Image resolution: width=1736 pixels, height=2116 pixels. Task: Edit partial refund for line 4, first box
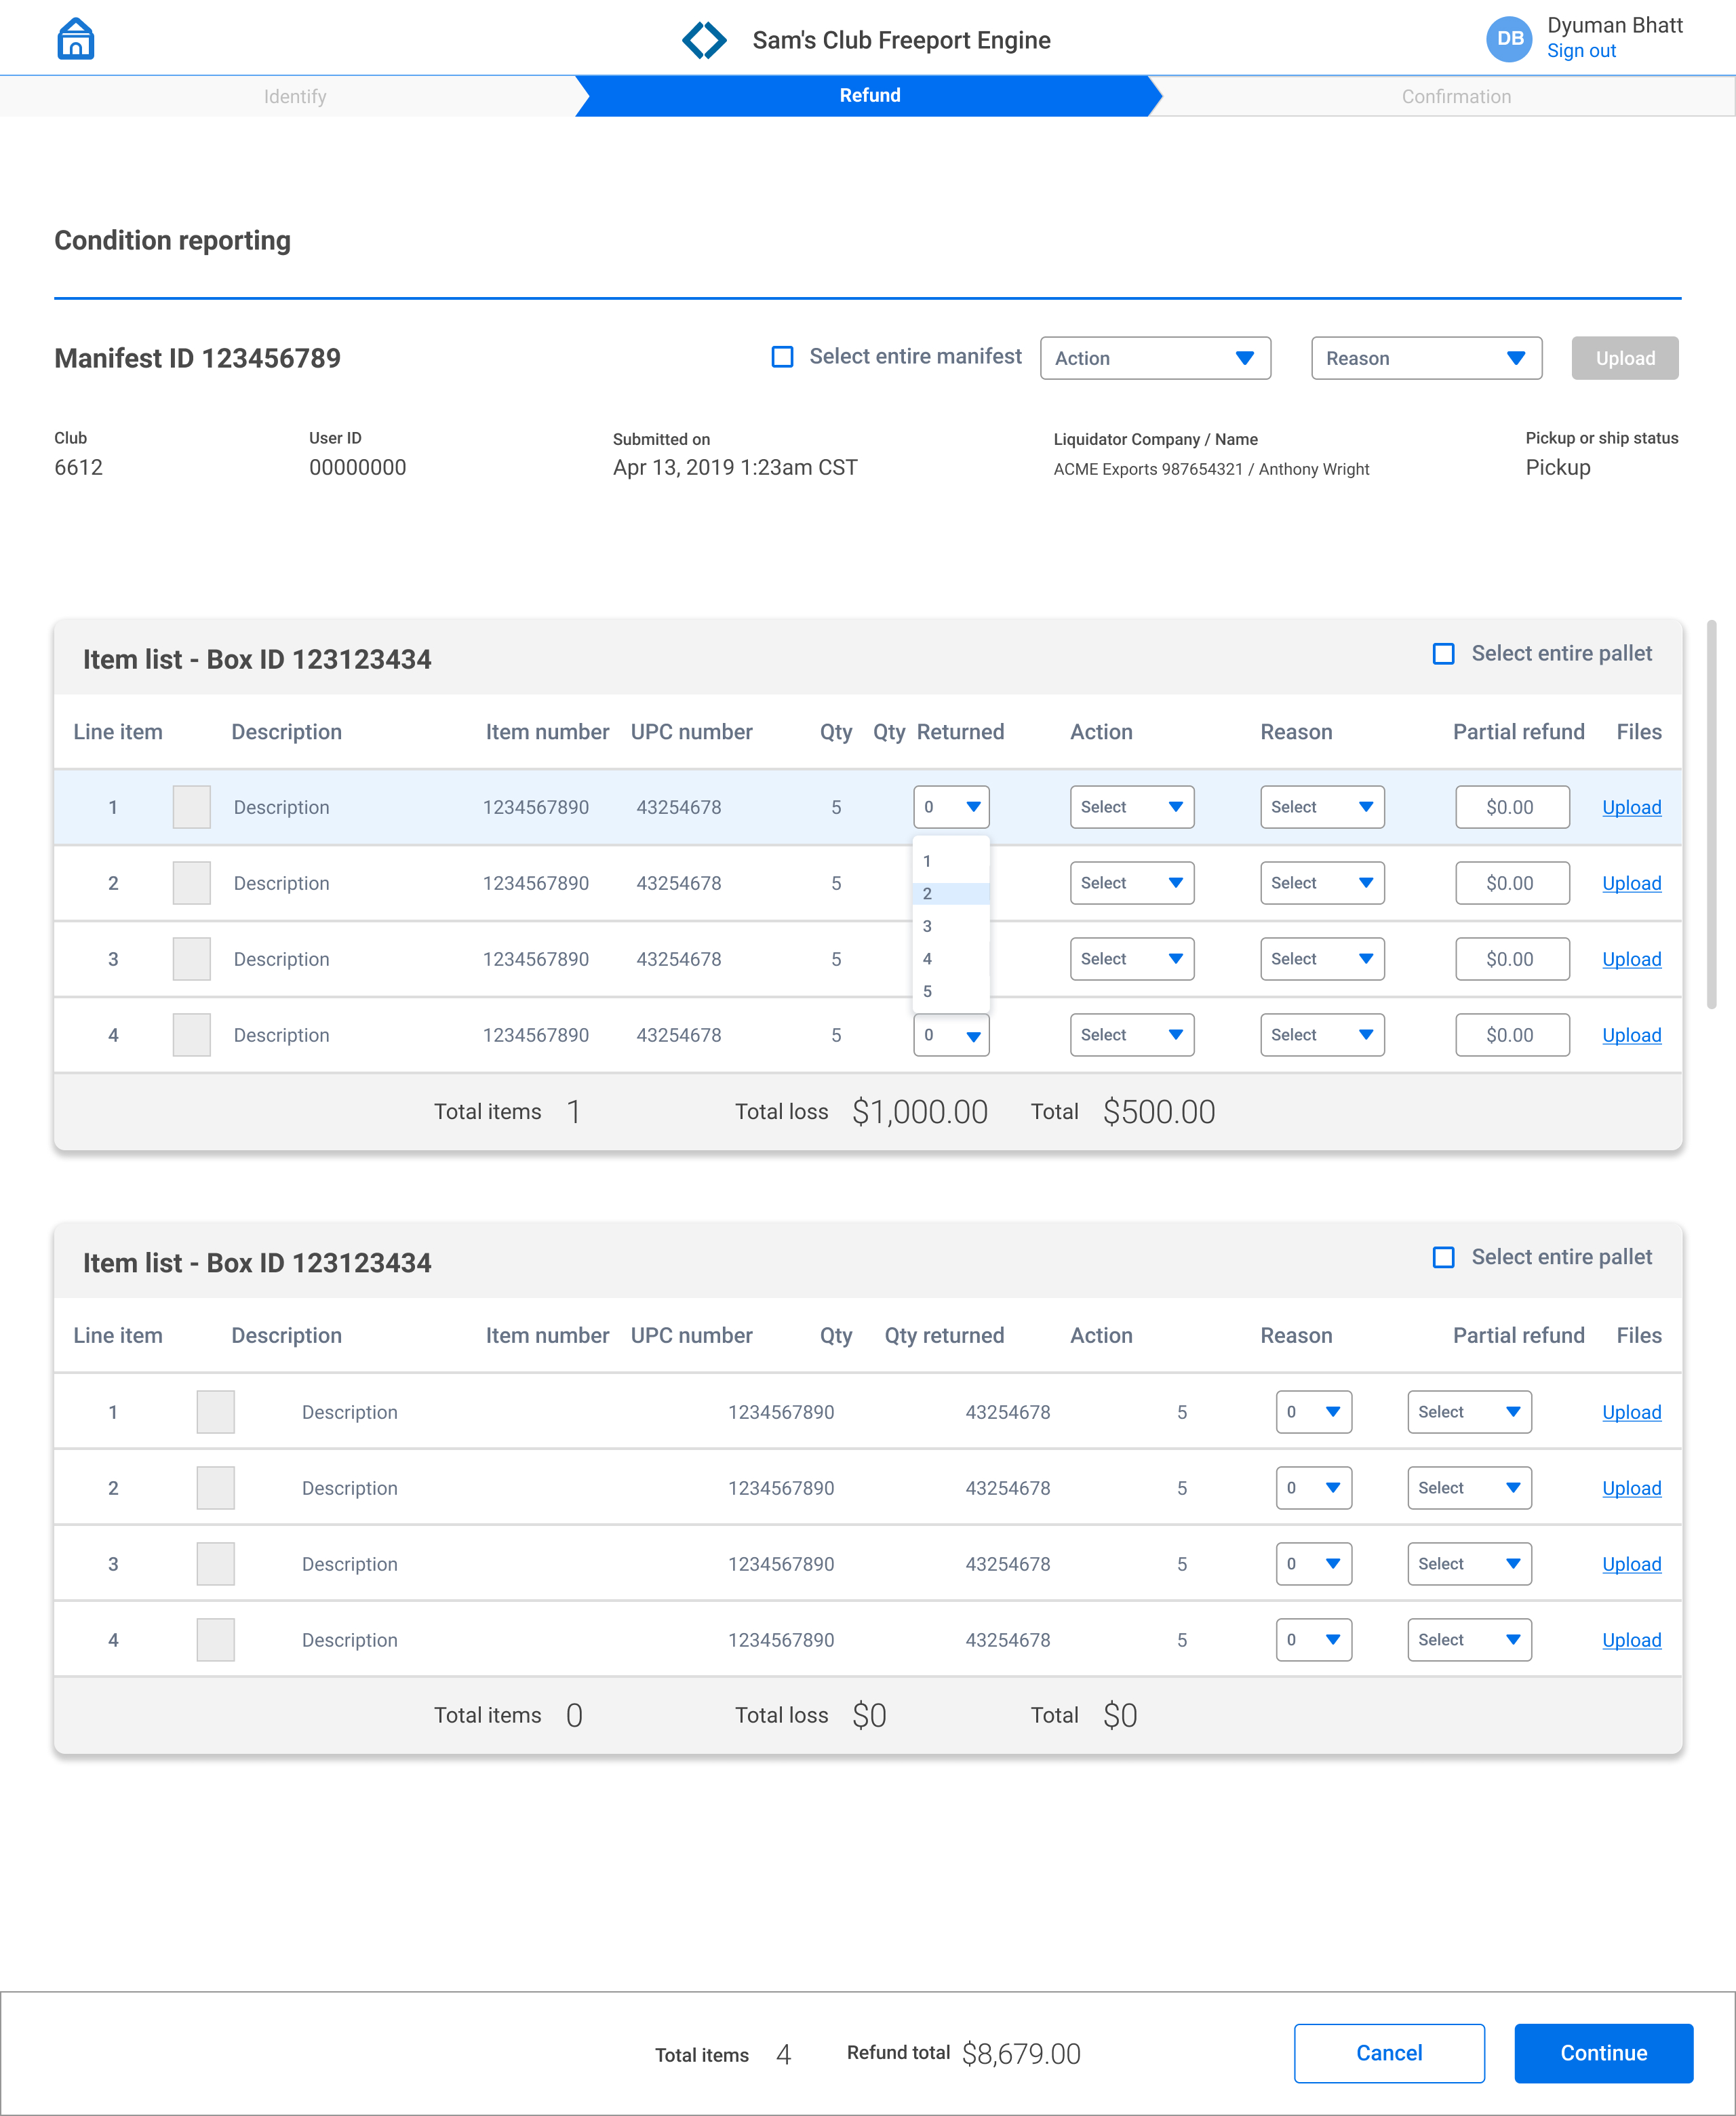(1512, 1035)
